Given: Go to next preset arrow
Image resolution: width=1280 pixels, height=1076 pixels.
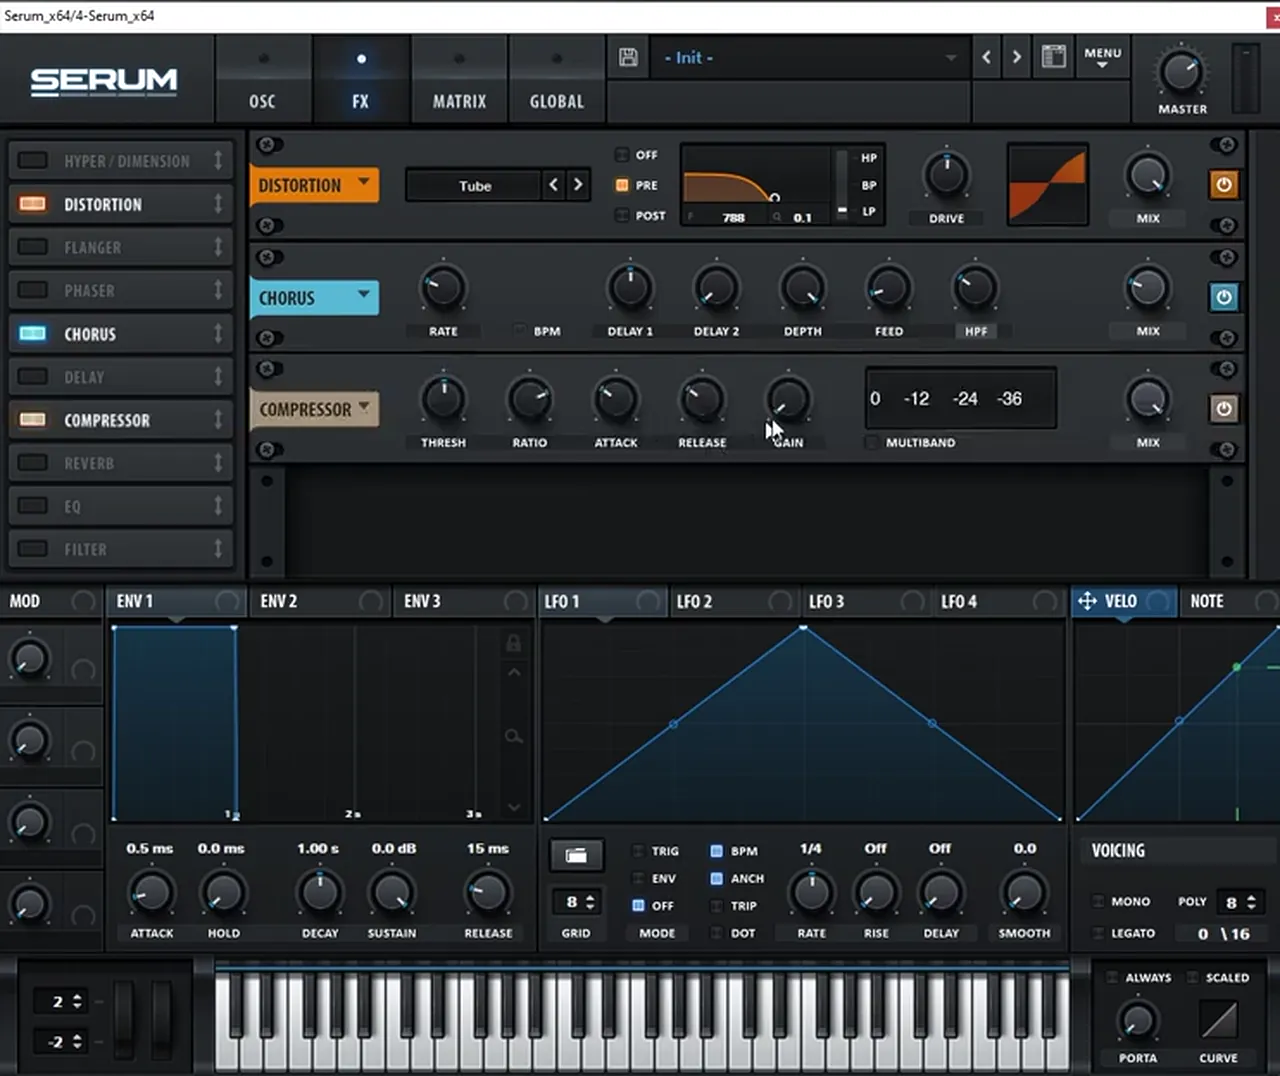Looking at the screenshot, I should tap(1017, 57).
